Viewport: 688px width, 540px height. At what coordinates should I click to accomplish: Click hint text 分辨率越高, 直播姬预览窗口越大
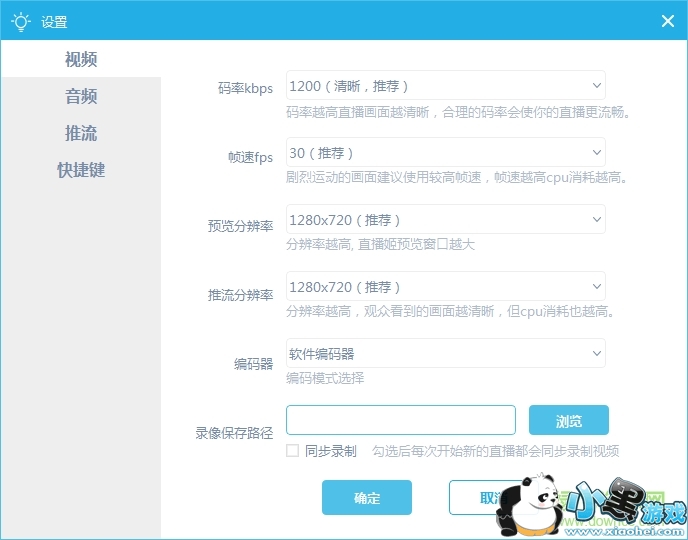tap(380, 244)
